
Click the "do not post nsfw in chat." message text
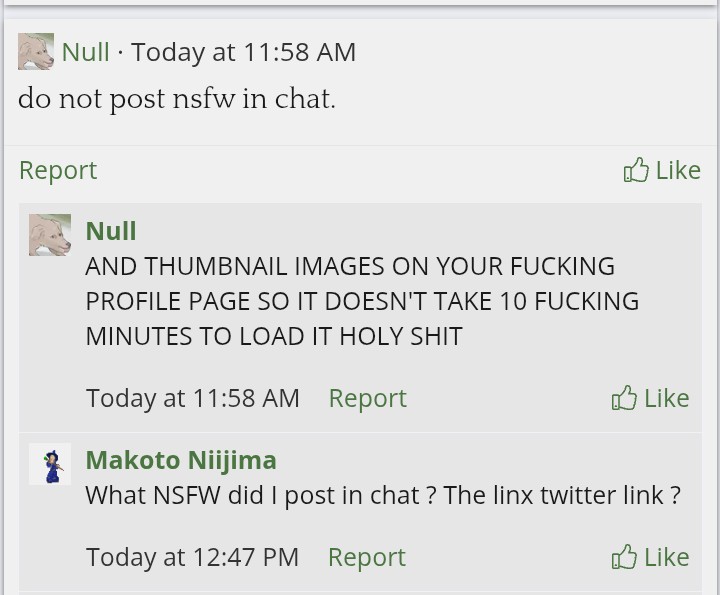point(176,100)
